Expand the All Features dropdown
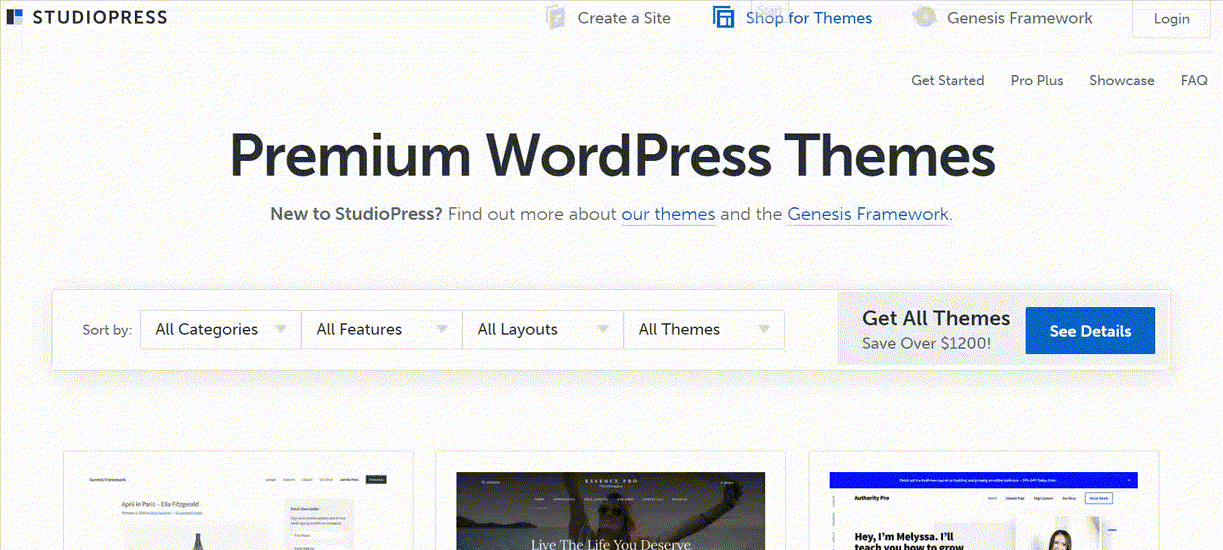 382,329
